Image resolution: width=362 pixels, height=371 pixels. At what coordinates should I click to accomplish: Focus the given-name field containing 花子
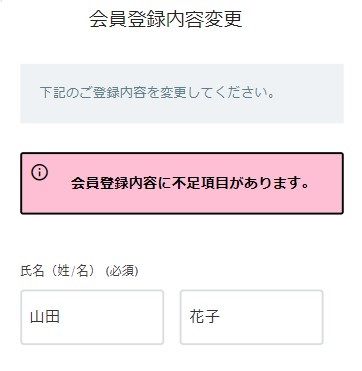[x=252, y=317]
